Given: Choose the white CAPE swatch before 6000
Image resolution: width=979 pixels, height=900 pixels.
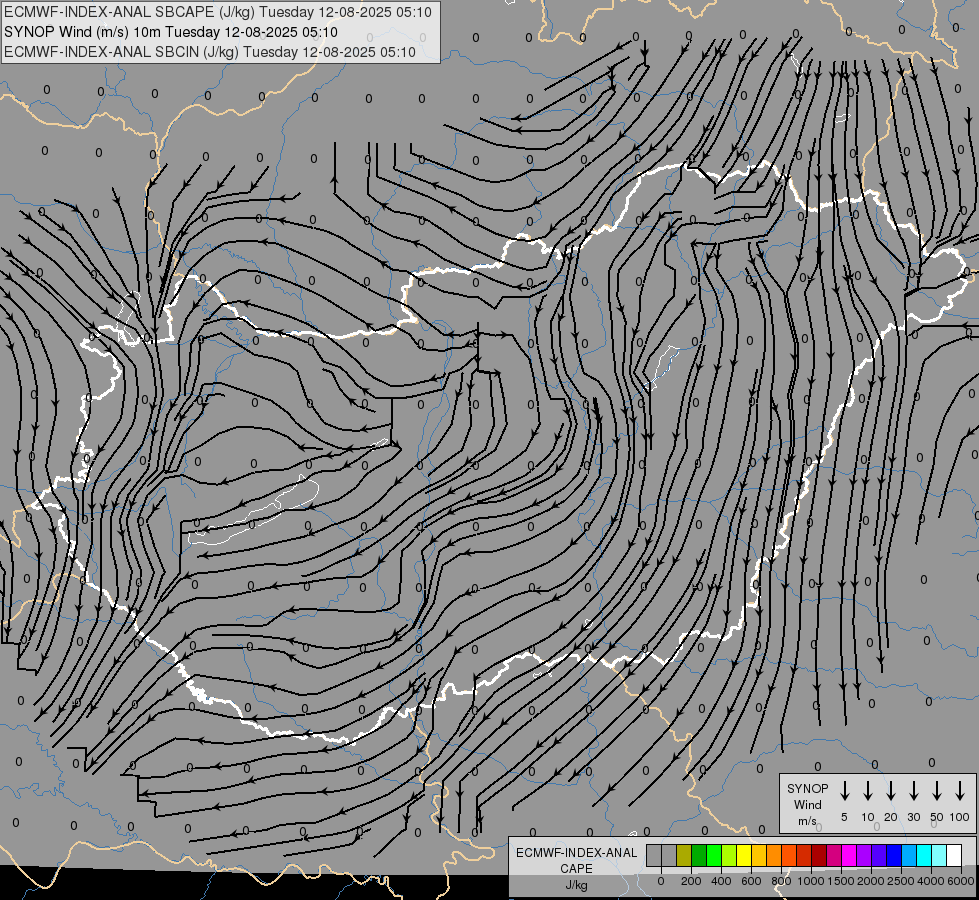Looking at the screenshot, I should point(953,855).
